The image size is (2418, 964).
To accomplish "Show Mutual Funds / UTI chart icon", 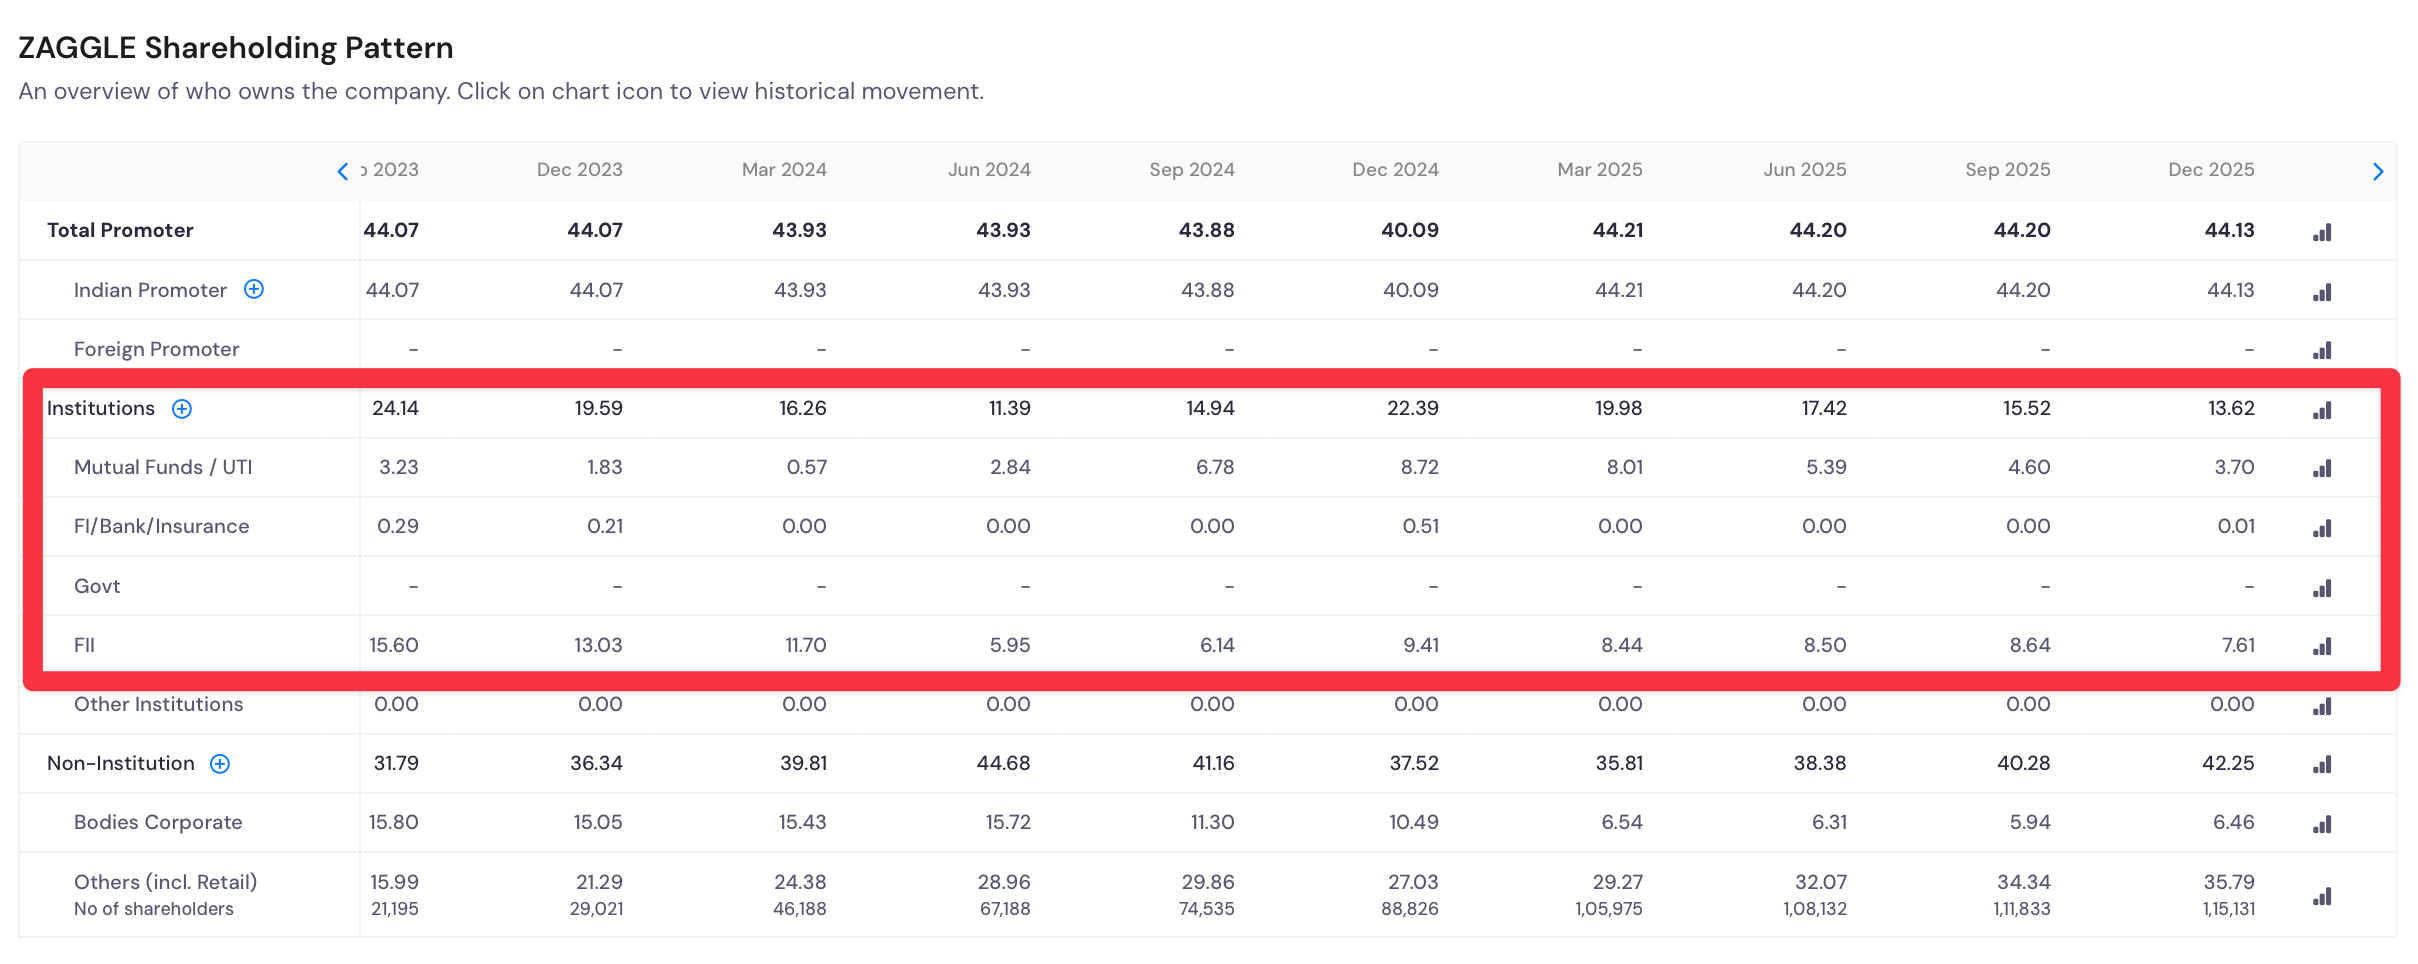I will tap(2322, 468).
